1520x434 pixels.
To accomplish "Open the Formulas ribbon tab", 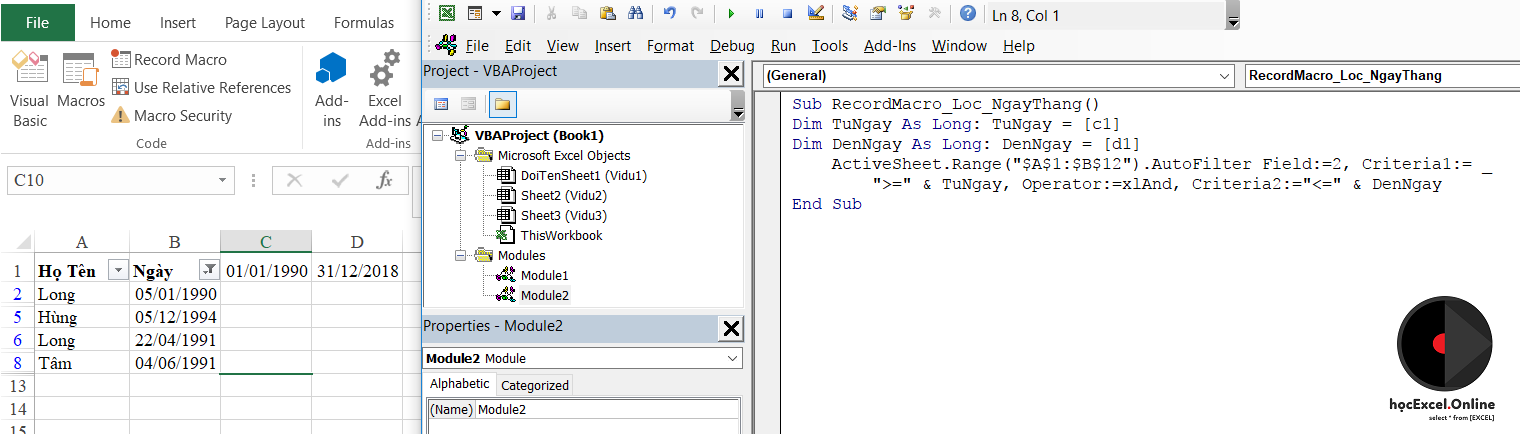I will tap(364, 22).
